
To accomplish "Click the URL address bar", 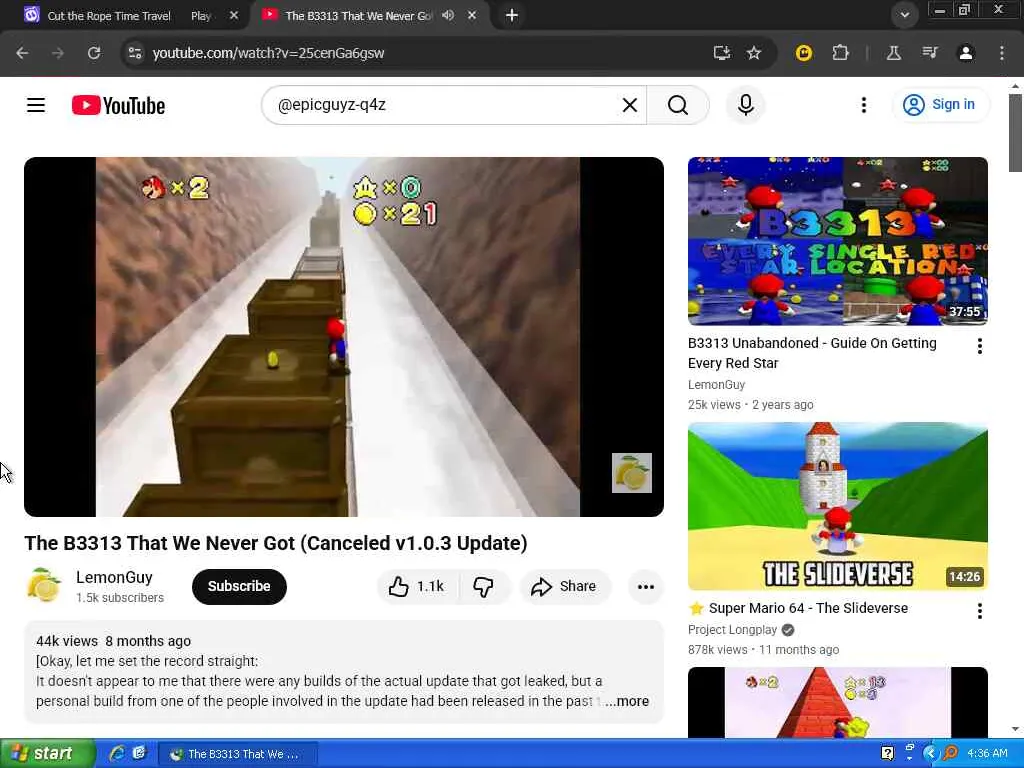I will coord(418,53).
